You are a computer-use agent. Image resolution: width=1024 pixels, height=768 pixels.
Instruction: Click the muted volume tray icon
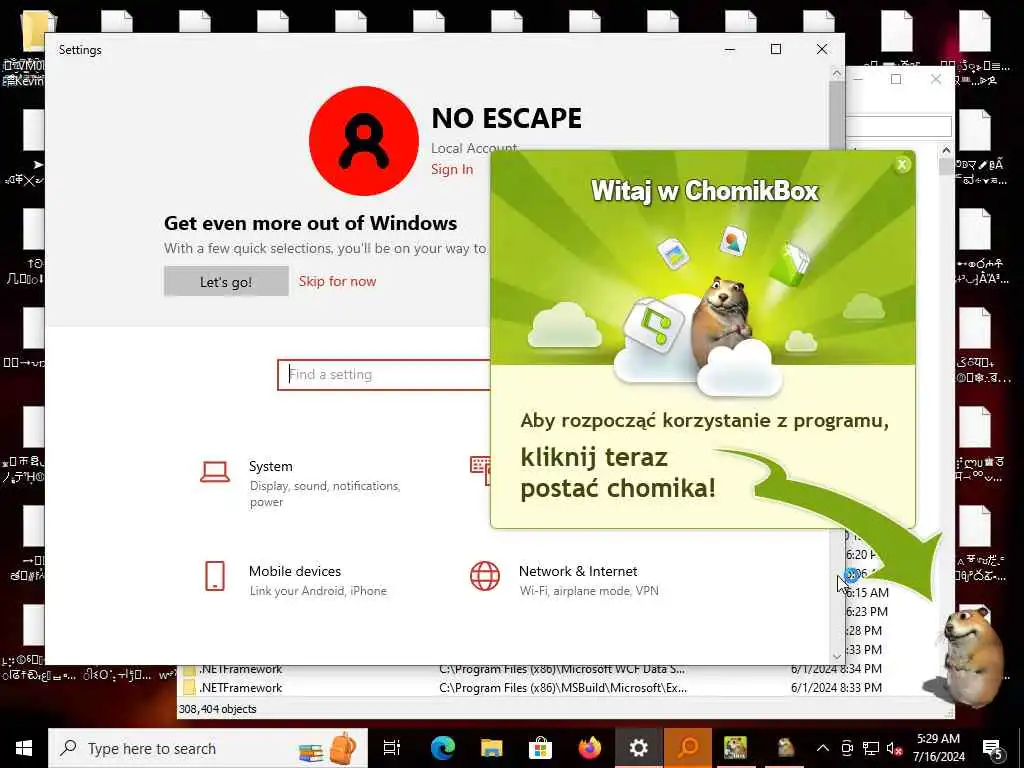(x=894, y=748)
